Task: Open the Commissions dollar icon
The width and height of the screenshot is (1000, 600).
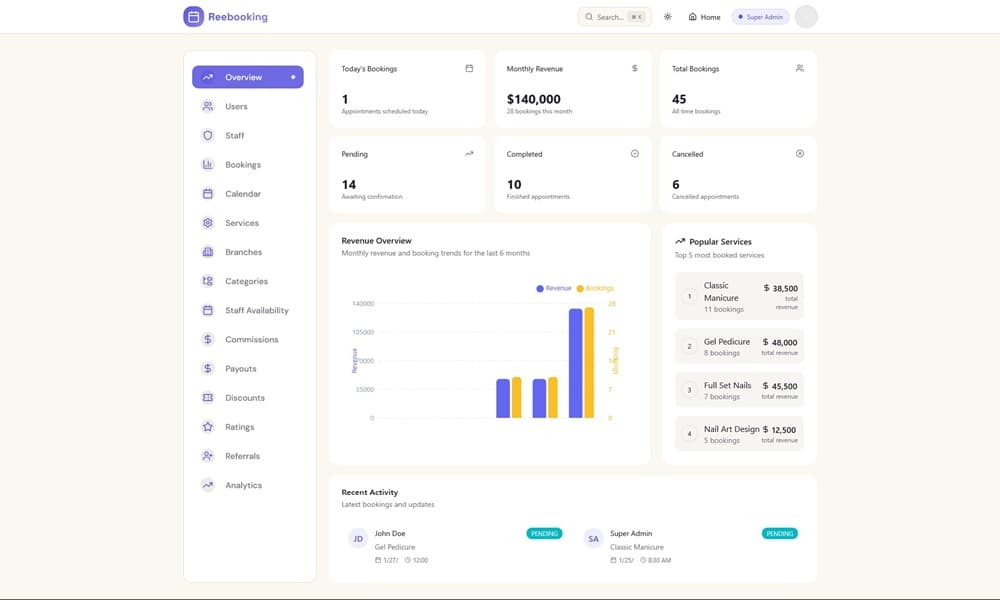Action: pos(208,340)
